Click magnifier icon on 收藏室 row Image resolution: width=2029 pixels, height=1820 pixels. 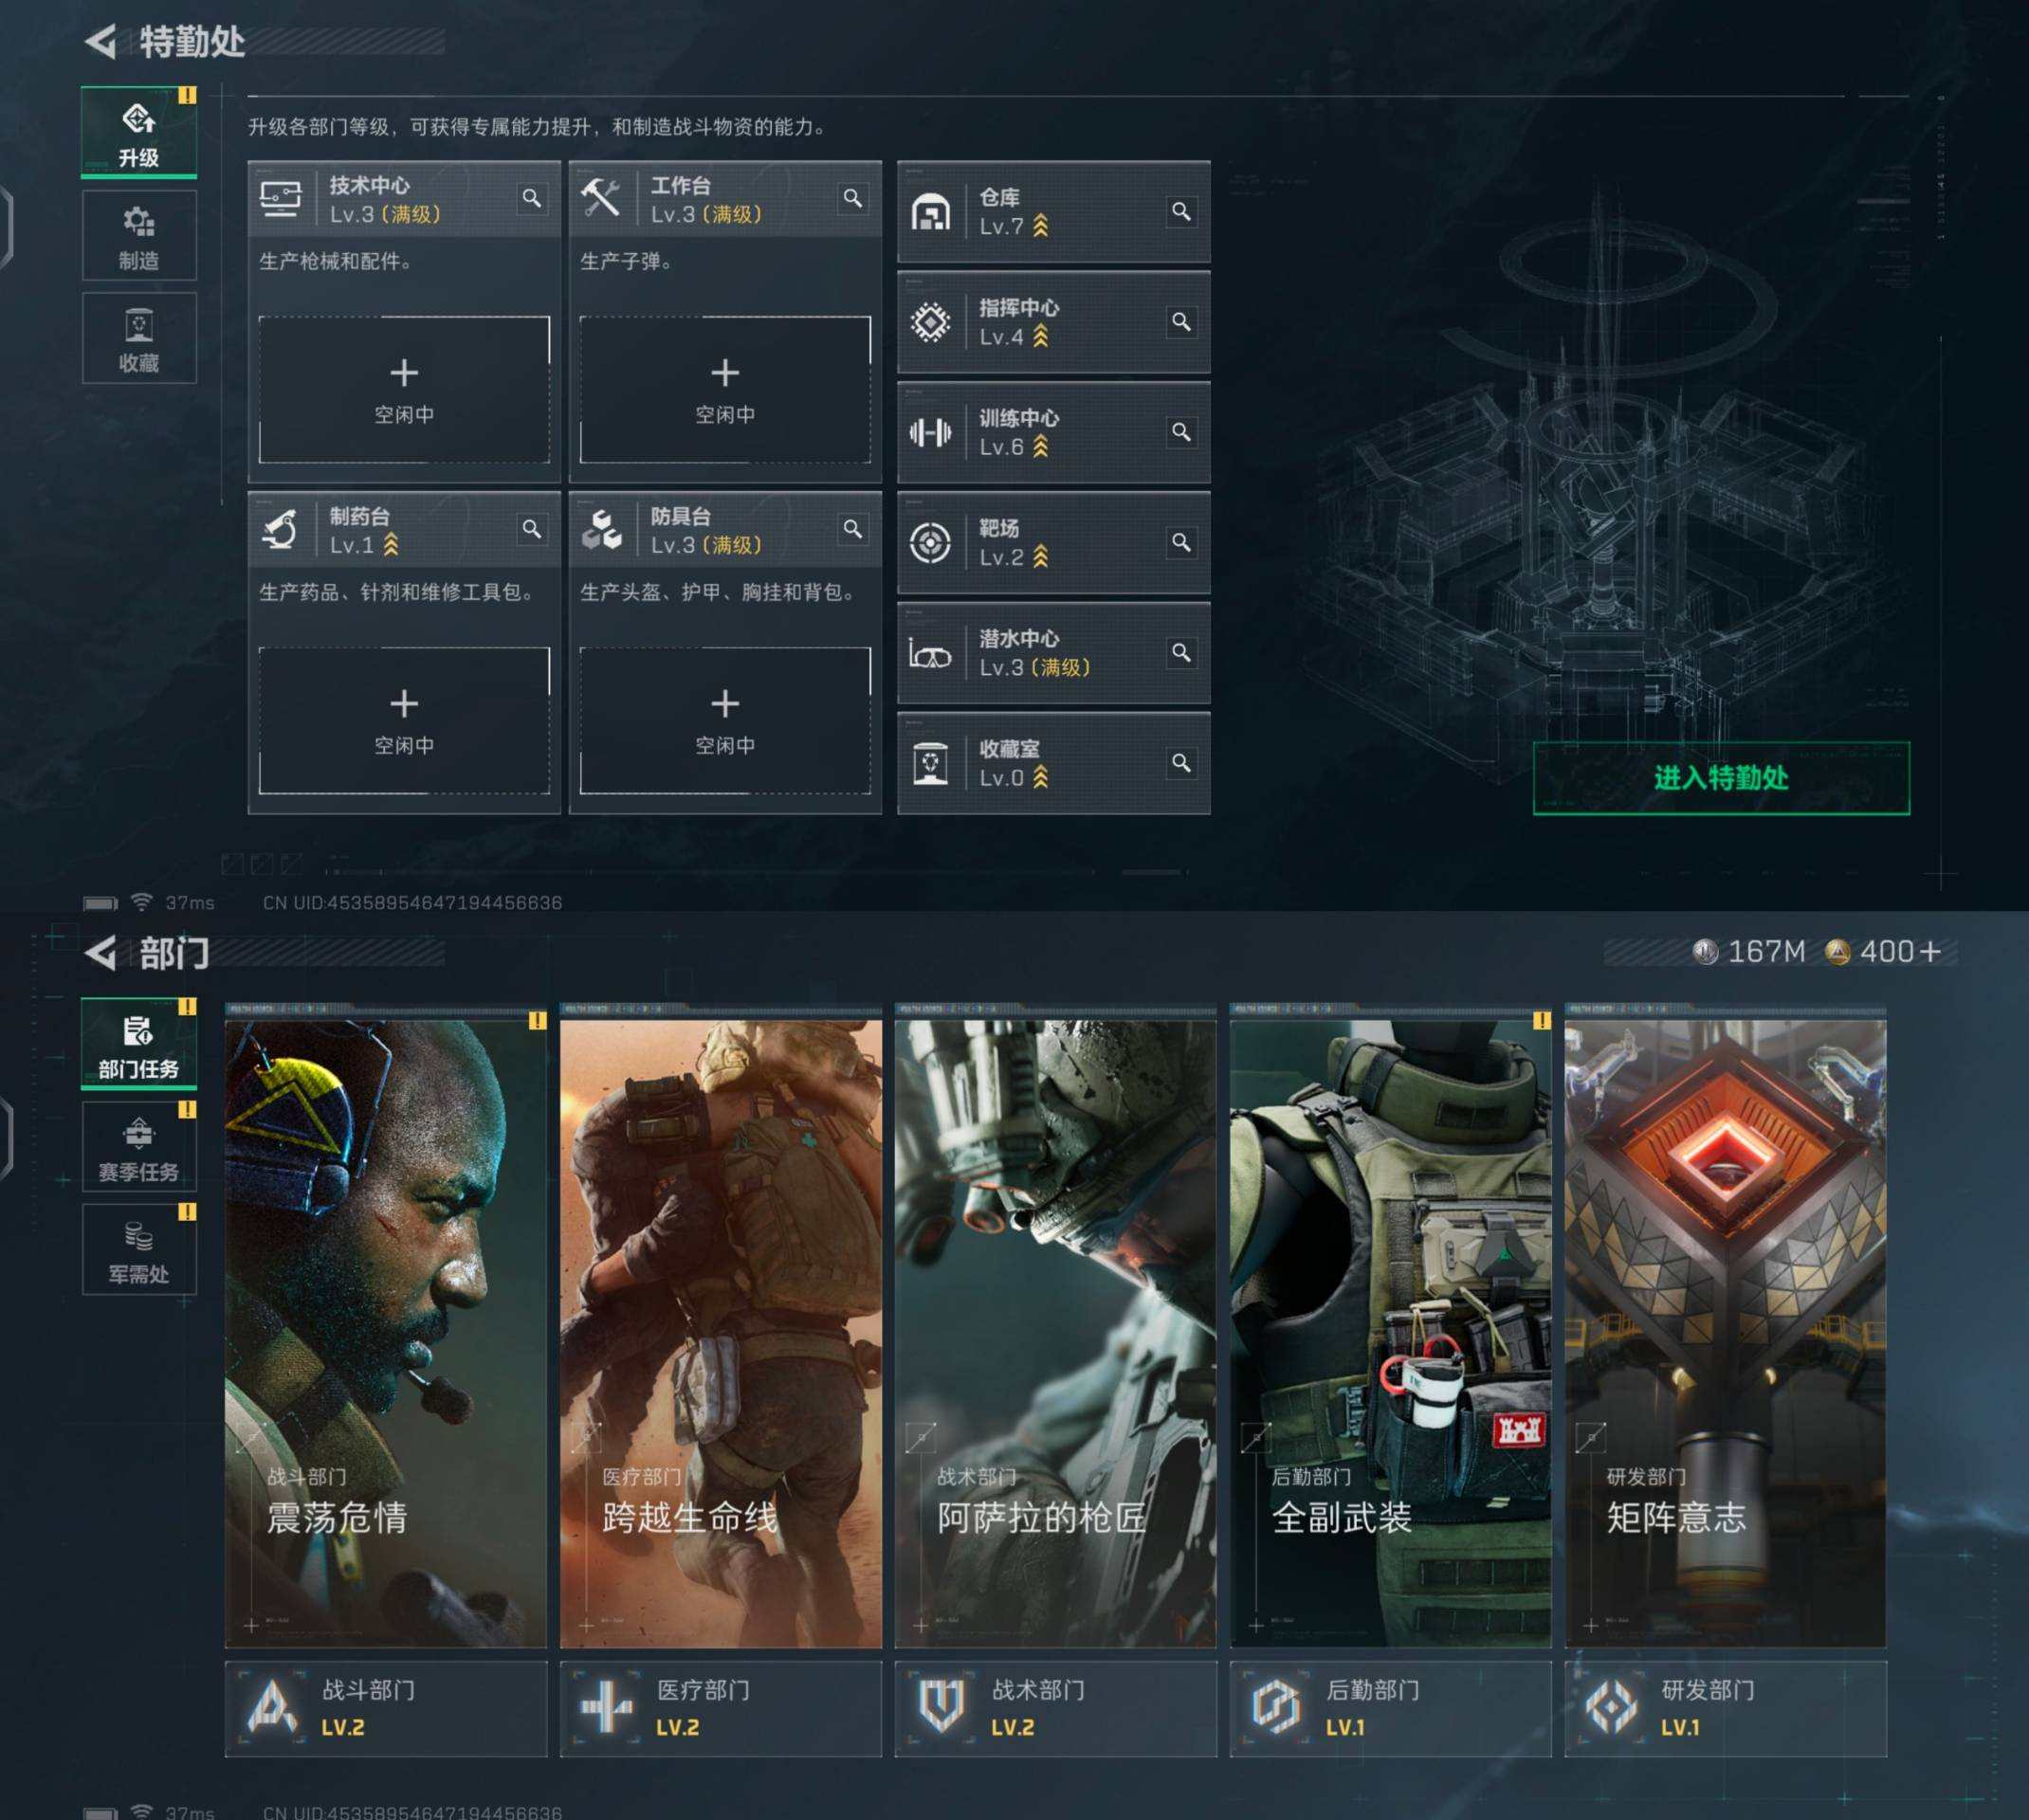click(x=1181, y=763)
